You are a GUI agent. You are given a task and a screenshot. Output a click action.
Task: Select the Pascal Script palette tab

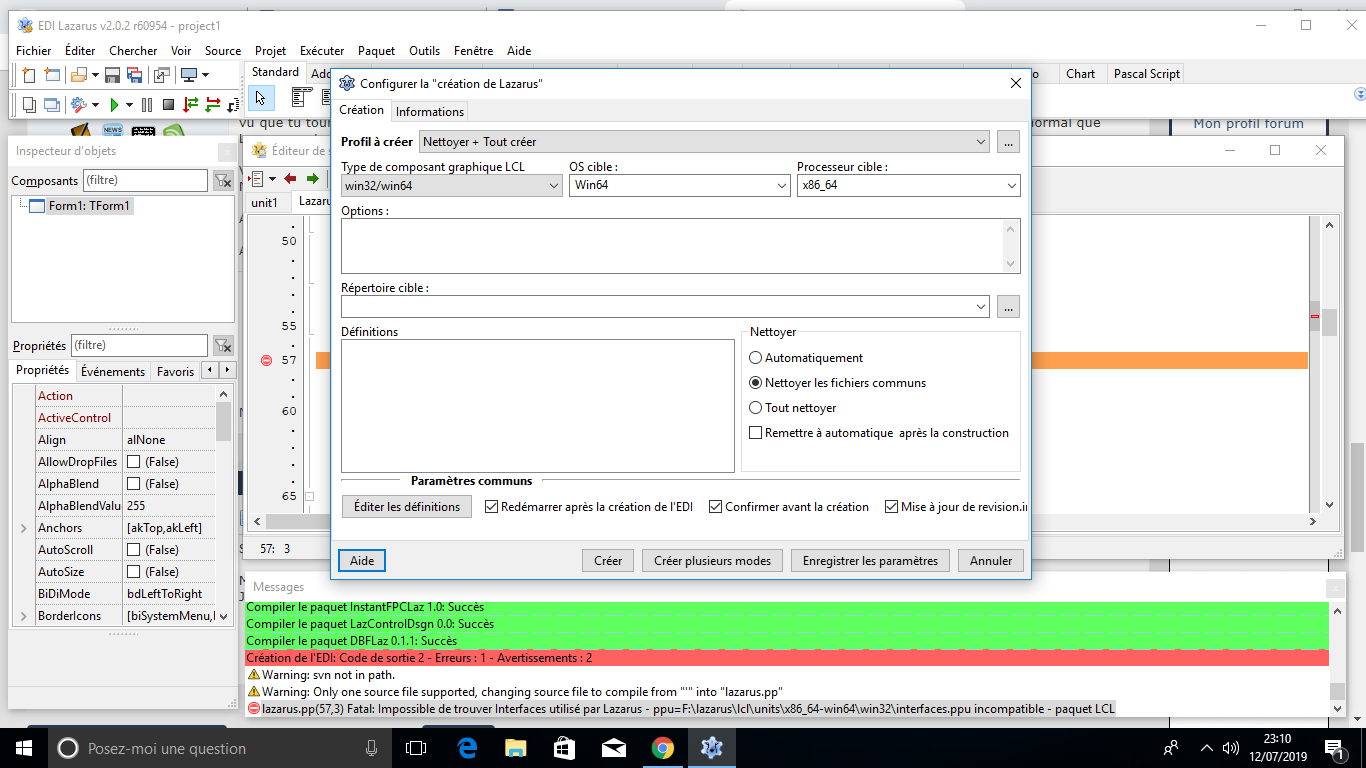coord(1147,73)
